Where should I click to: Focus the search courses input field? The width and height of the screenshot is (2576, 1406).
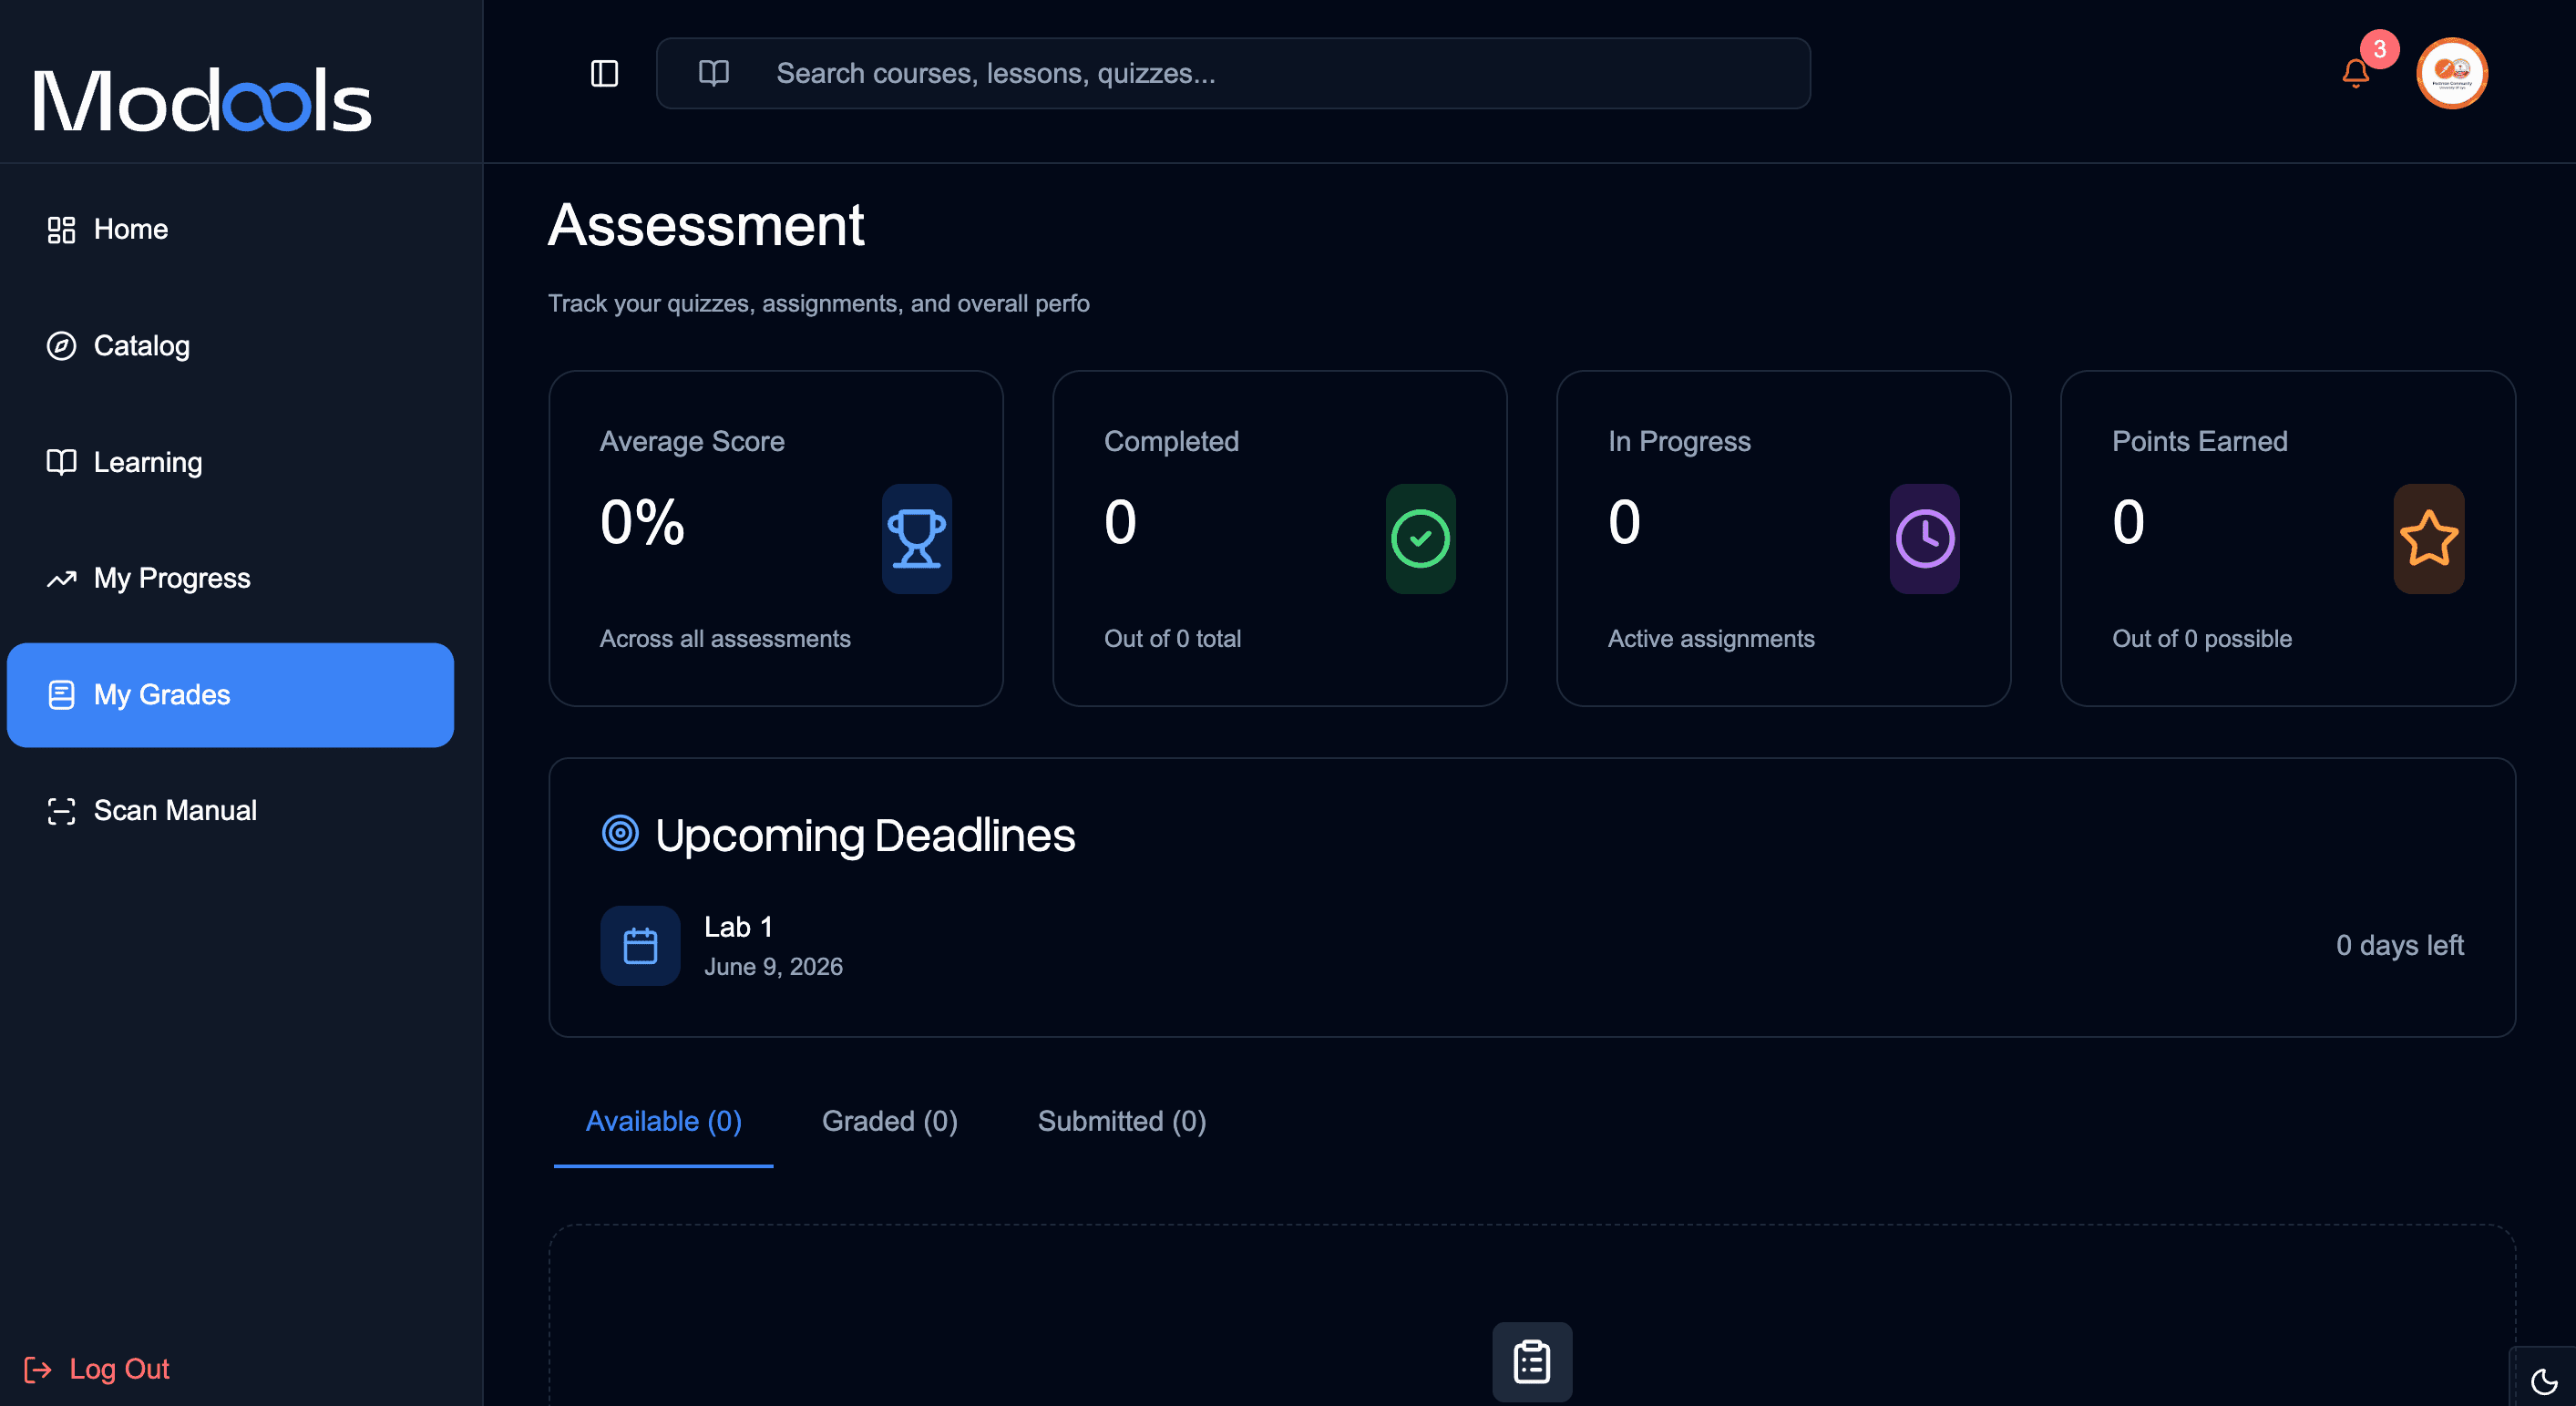[x=1232, y=73]
